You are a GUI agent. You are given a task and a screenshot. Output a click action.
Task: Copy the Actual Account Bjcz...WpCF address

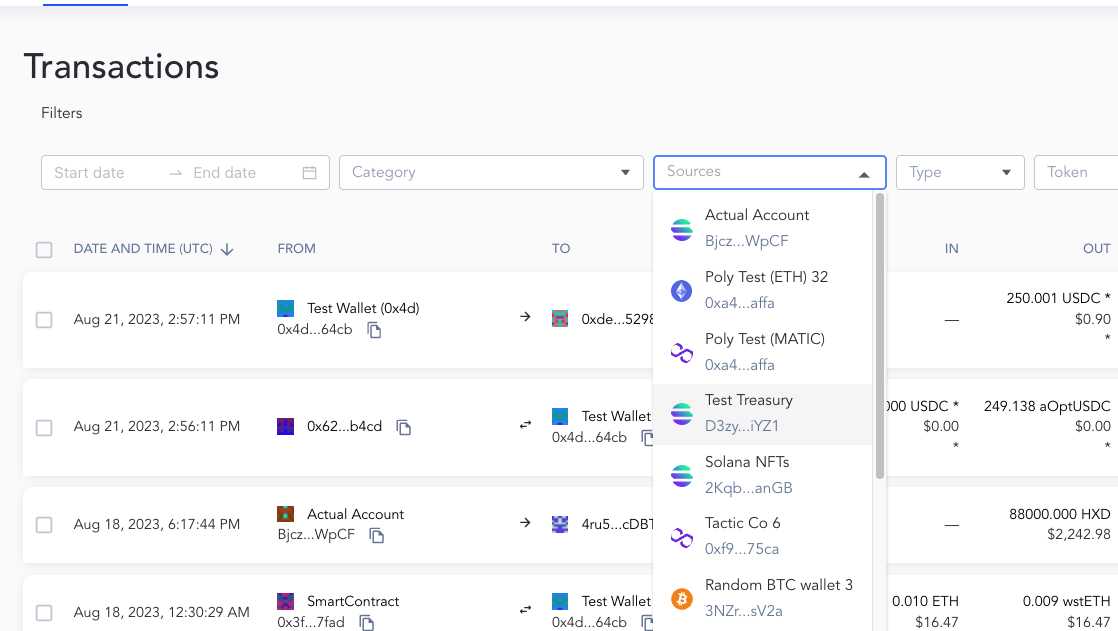[377, 535]
